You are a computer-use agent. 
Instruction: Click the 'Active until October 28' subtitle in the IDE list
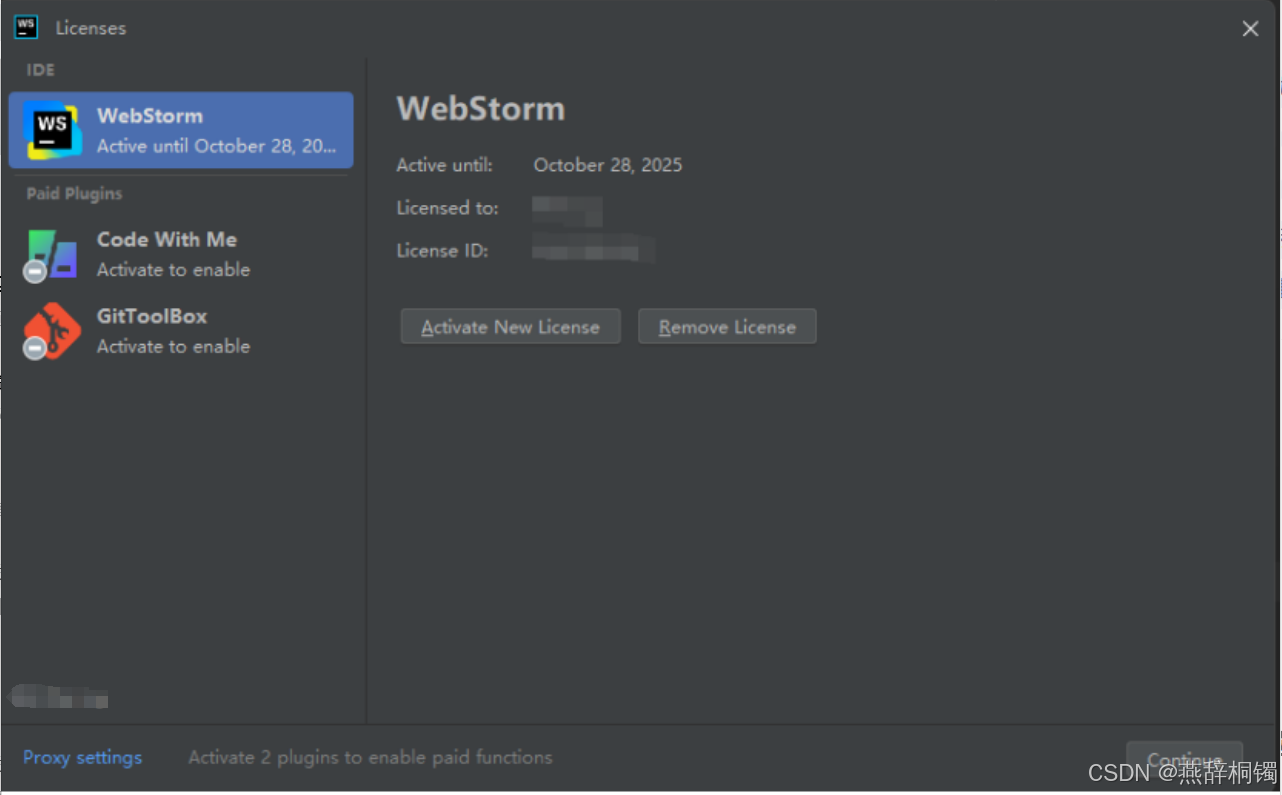(x=217, y=146)
